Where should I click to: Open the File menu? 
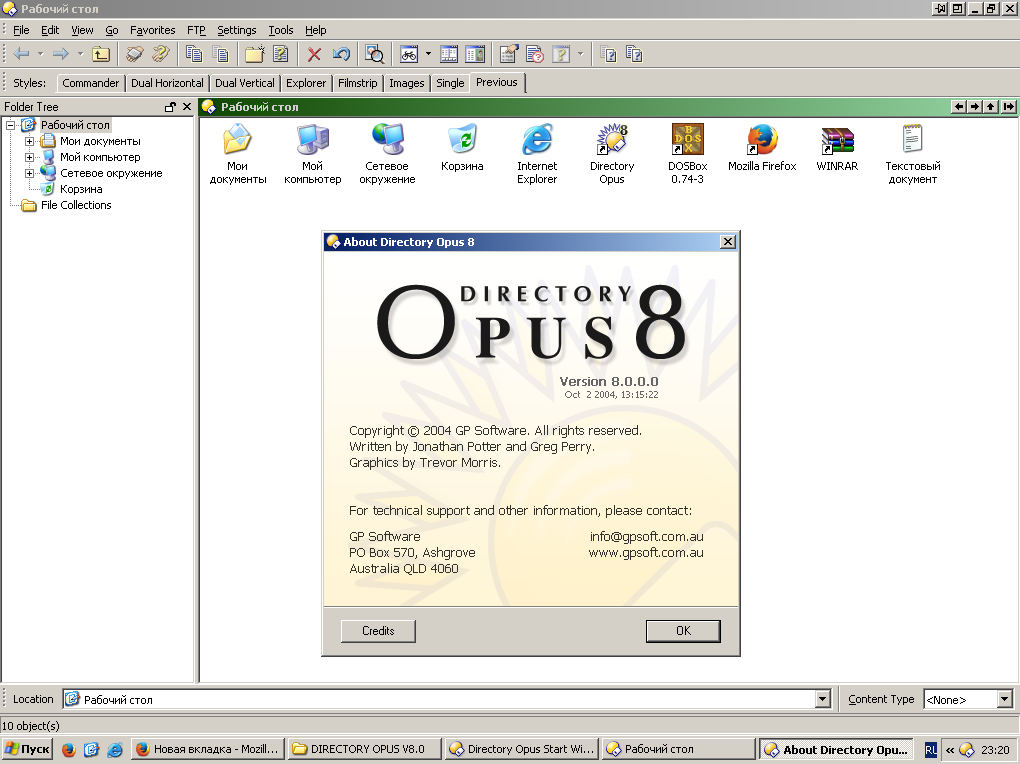click(21, 30)
